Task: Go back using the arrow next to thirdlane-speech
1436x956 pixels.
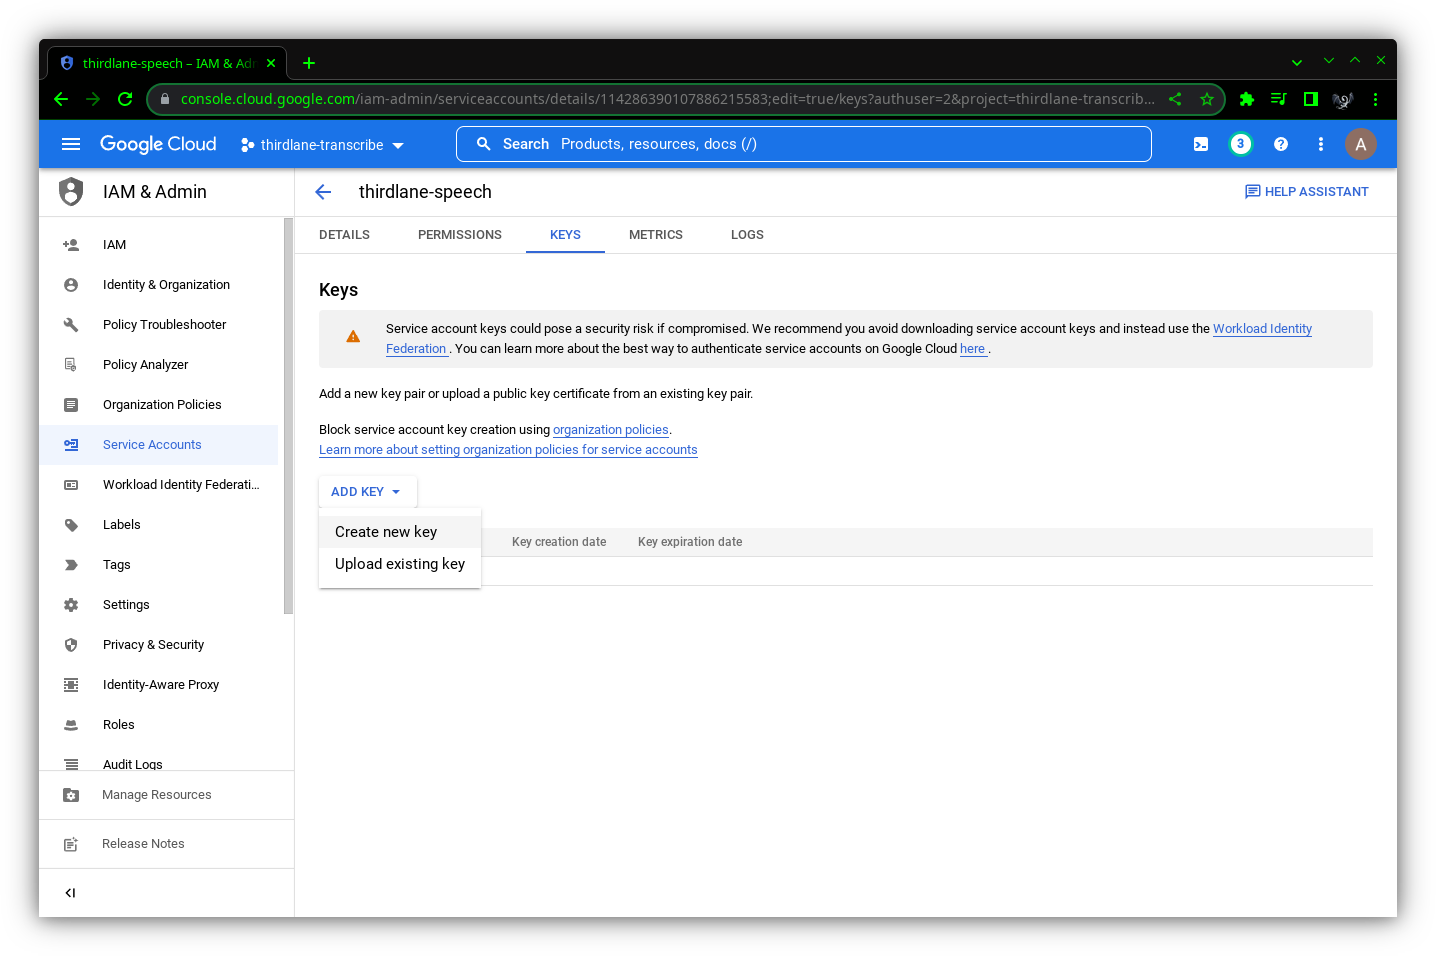Action: (x=323, y=192)
